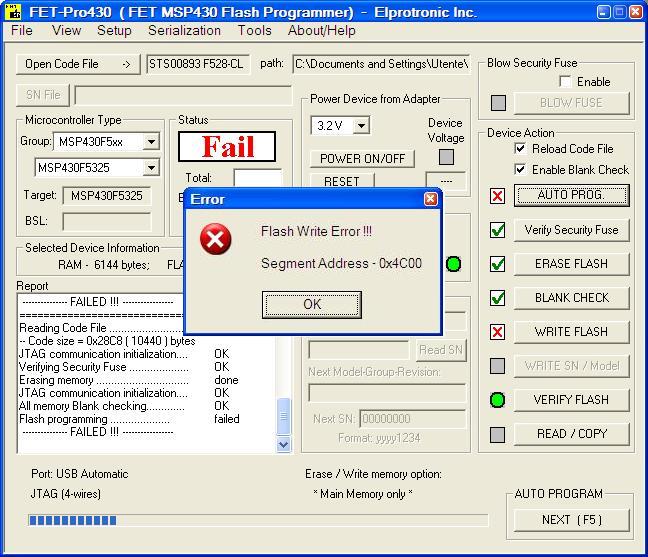Open the Tools menu

pos(254,31)
